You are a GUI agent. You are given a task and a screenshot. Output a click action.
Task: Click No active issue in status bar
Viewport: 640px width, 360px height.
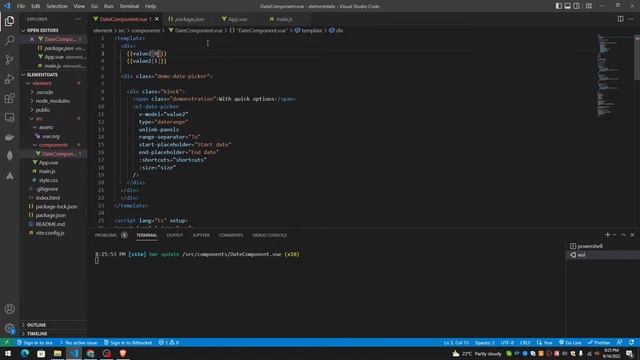pos(78,342)
